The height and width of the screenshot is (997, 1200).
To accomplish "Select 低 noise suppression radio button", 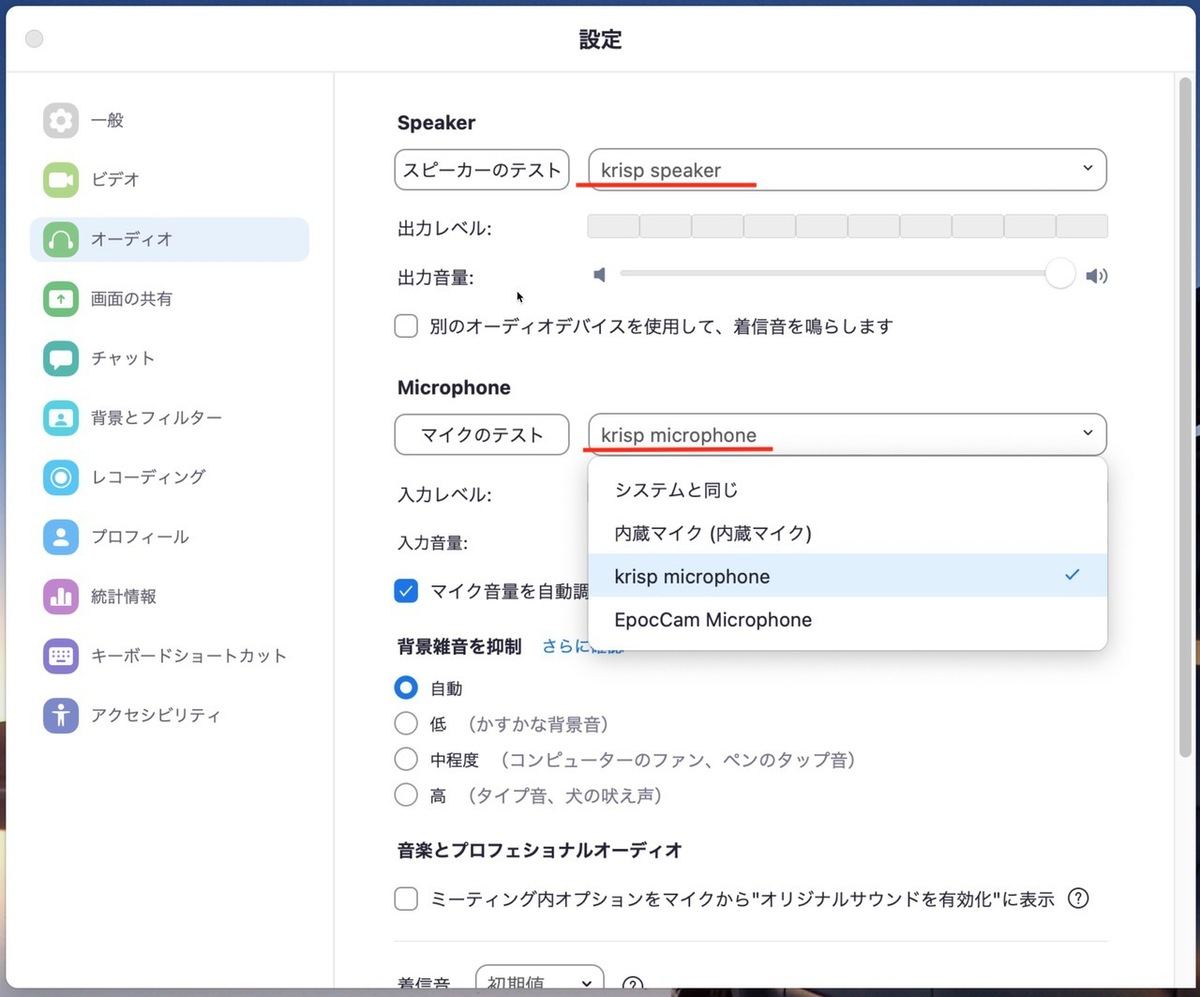I will tap(406, 724).
